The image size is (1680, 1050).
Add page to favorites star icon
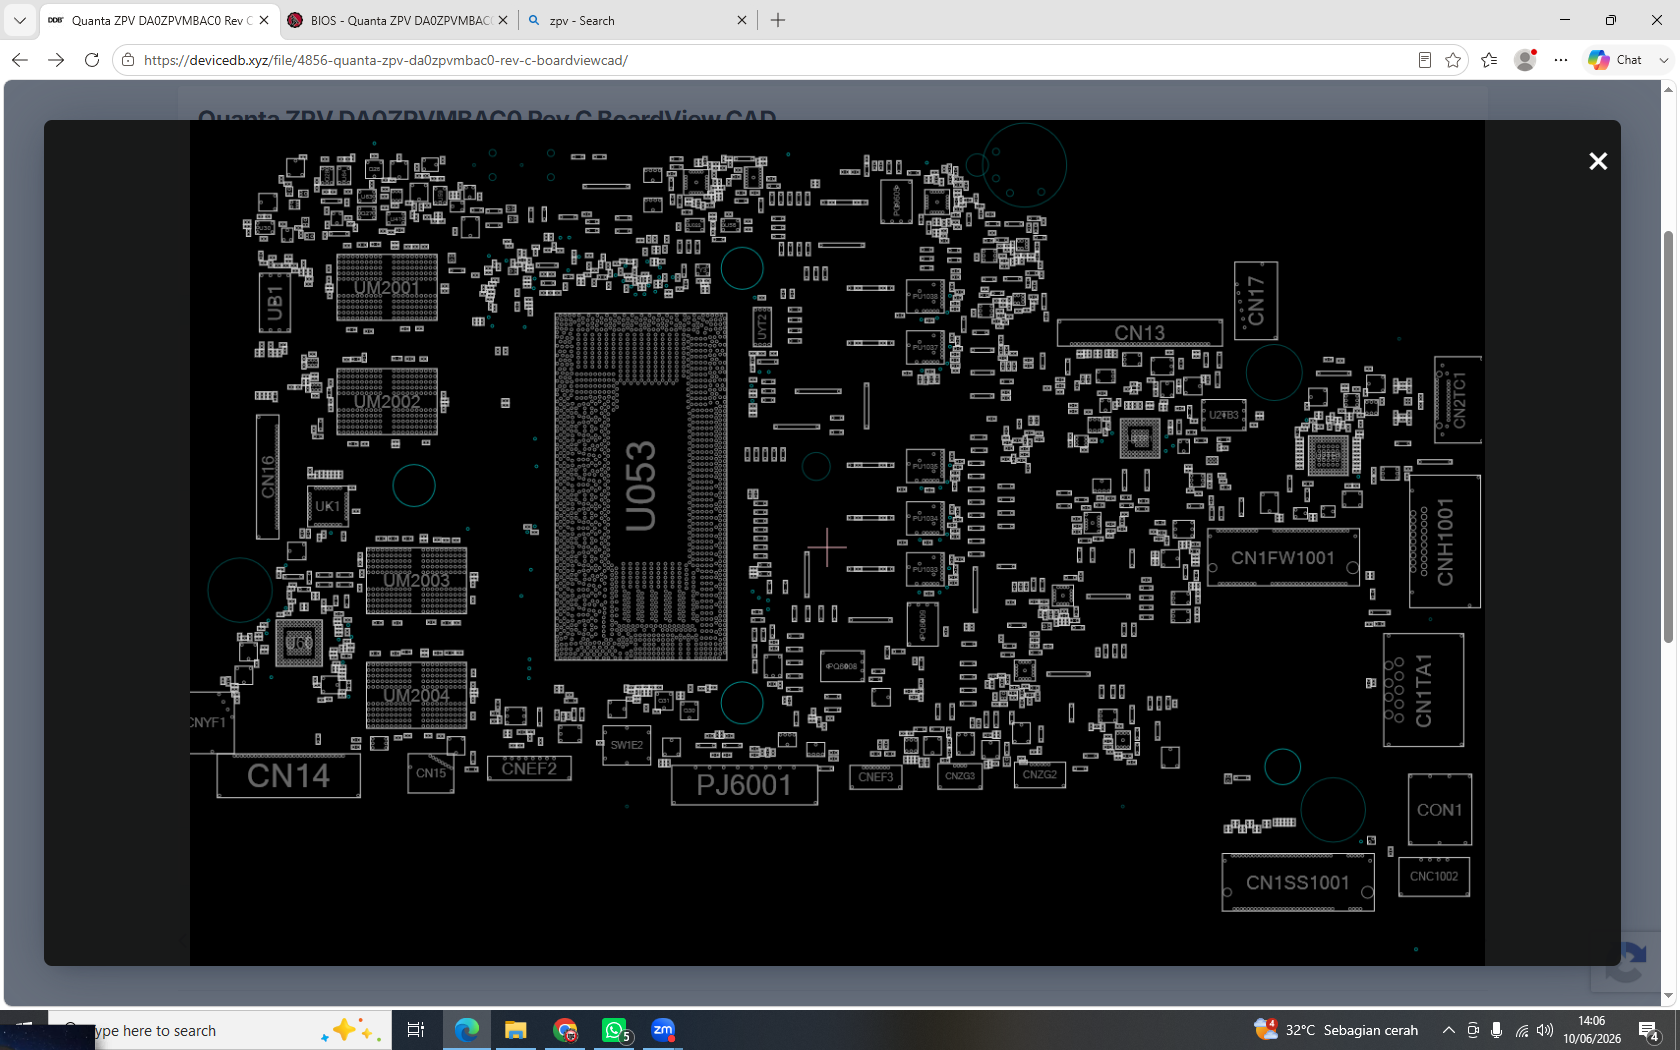[1453, 60]
